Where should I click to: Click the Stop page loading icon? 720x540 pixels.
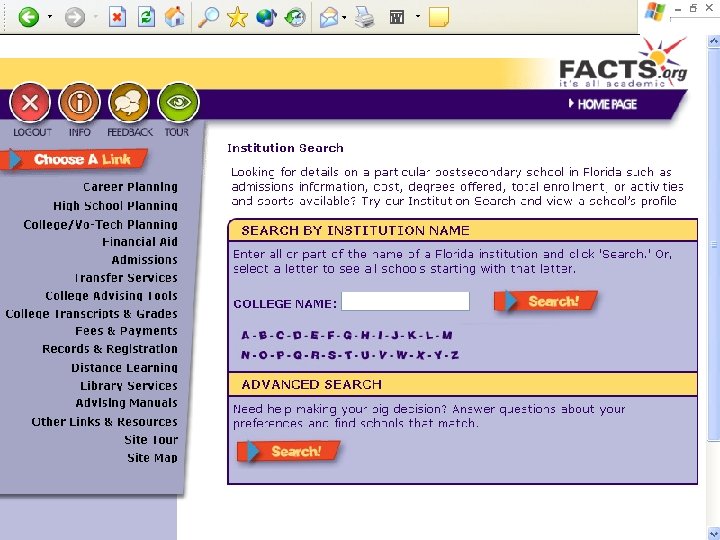[117, 17]
